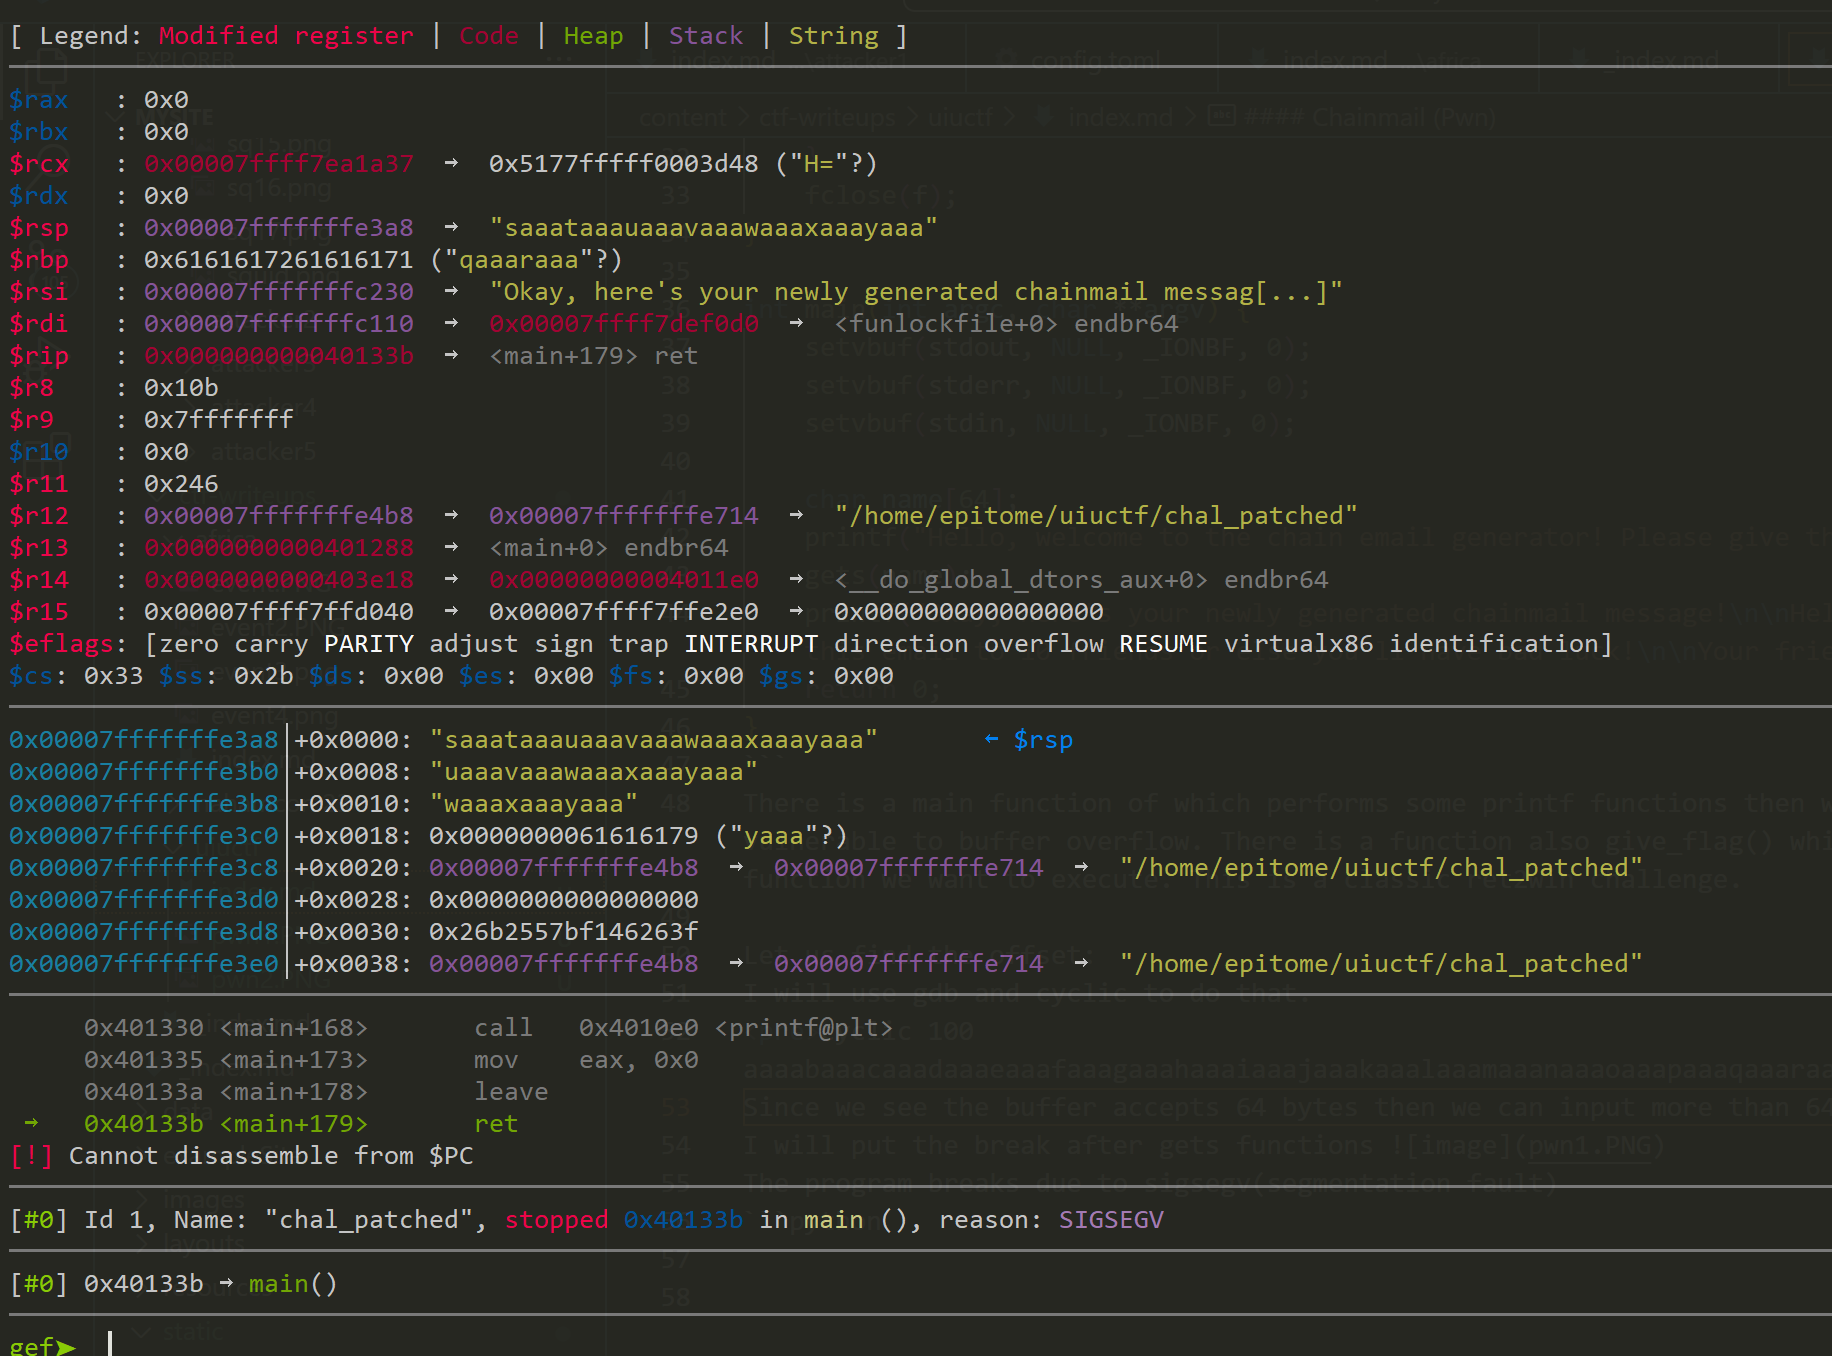Click '<main+179> ret' in the $rip row
This screenshot has width=1832, height=1356.
[x=594, y=356]
